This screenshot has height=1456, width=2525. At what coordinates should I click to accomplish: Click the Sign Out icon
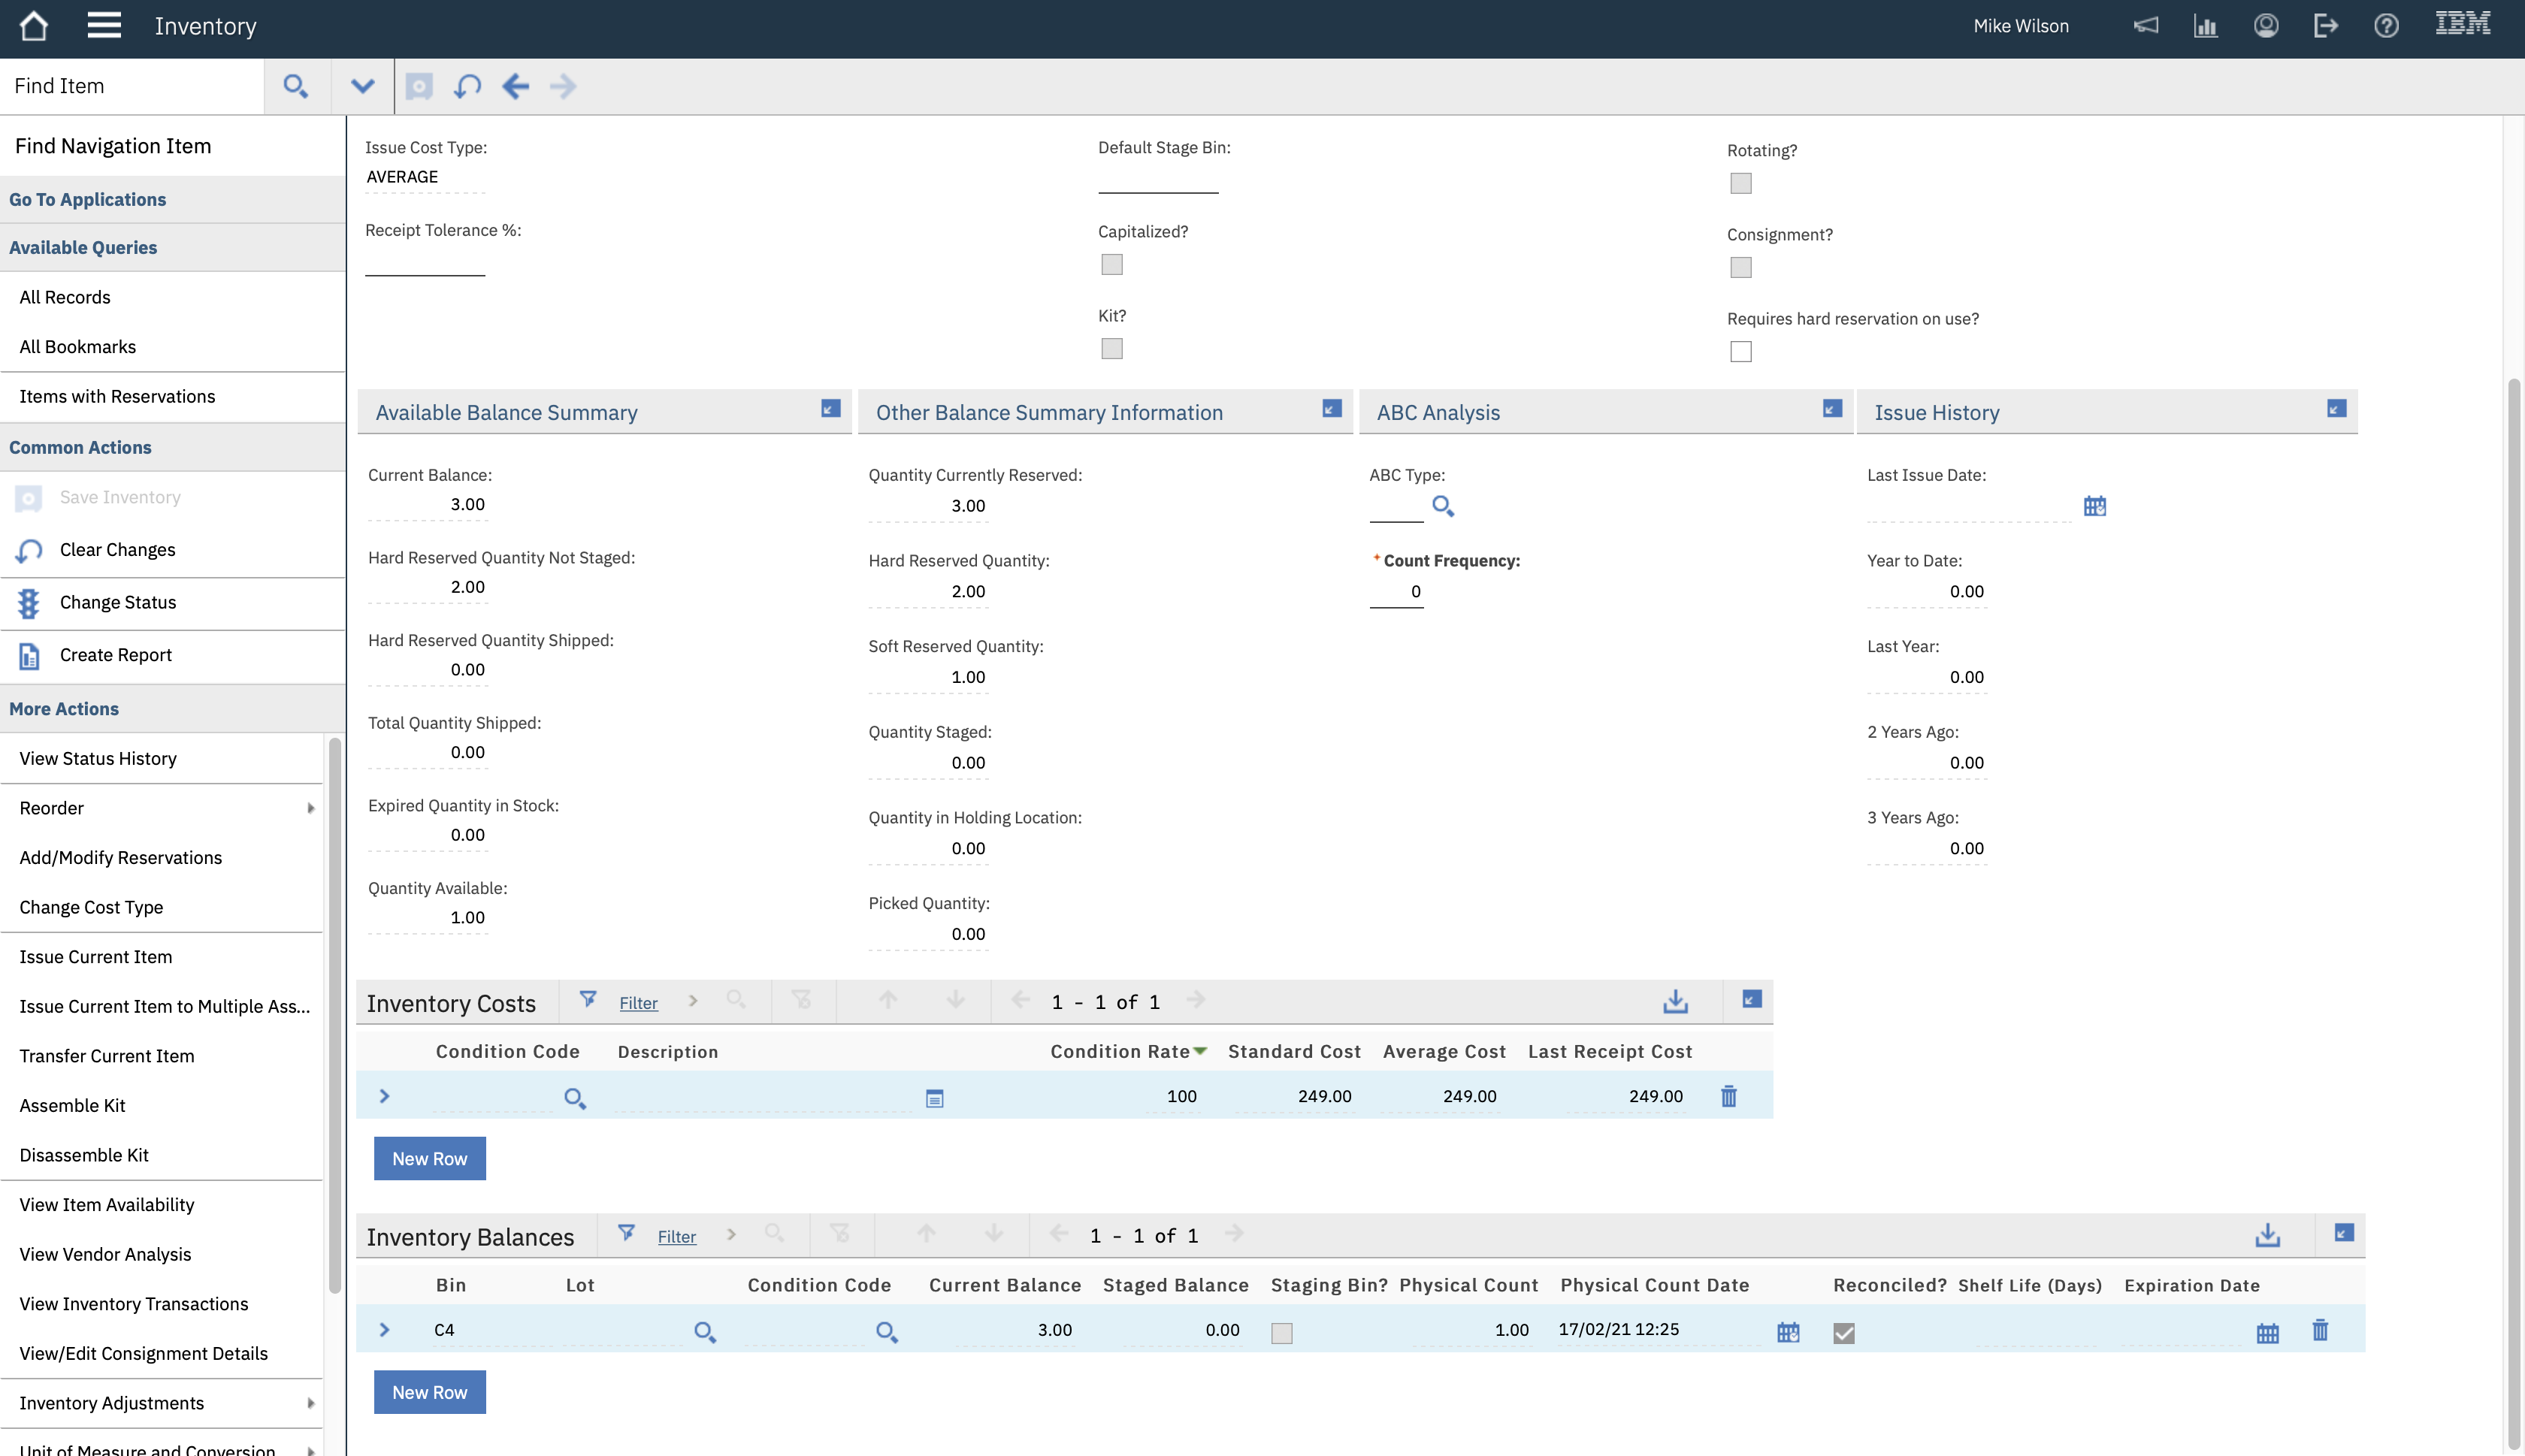[2326, 26]
